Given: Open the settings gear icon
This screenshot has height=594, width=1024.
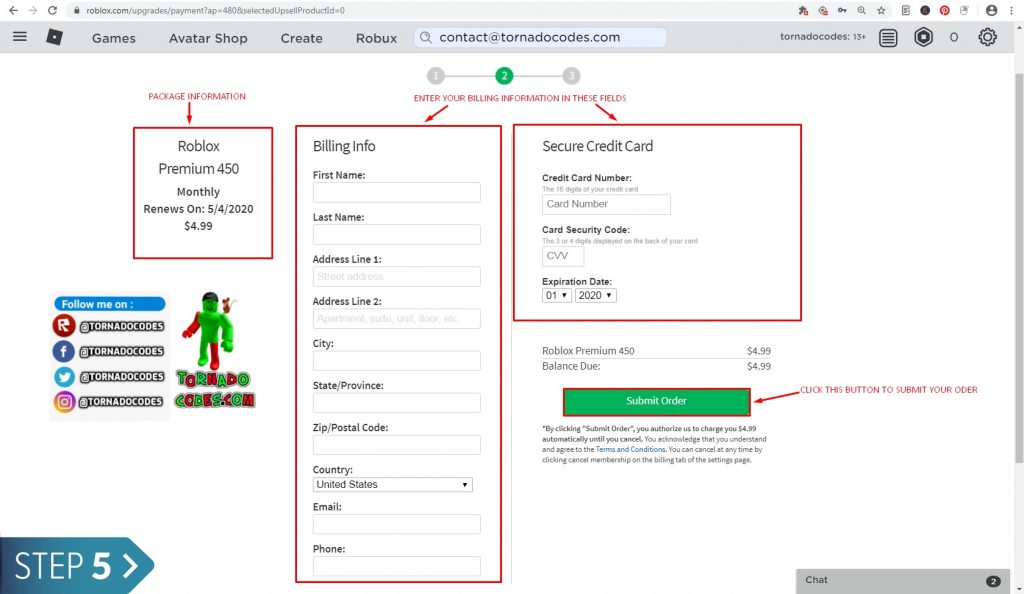Looking at the screenshot, I should pos(987,38).
